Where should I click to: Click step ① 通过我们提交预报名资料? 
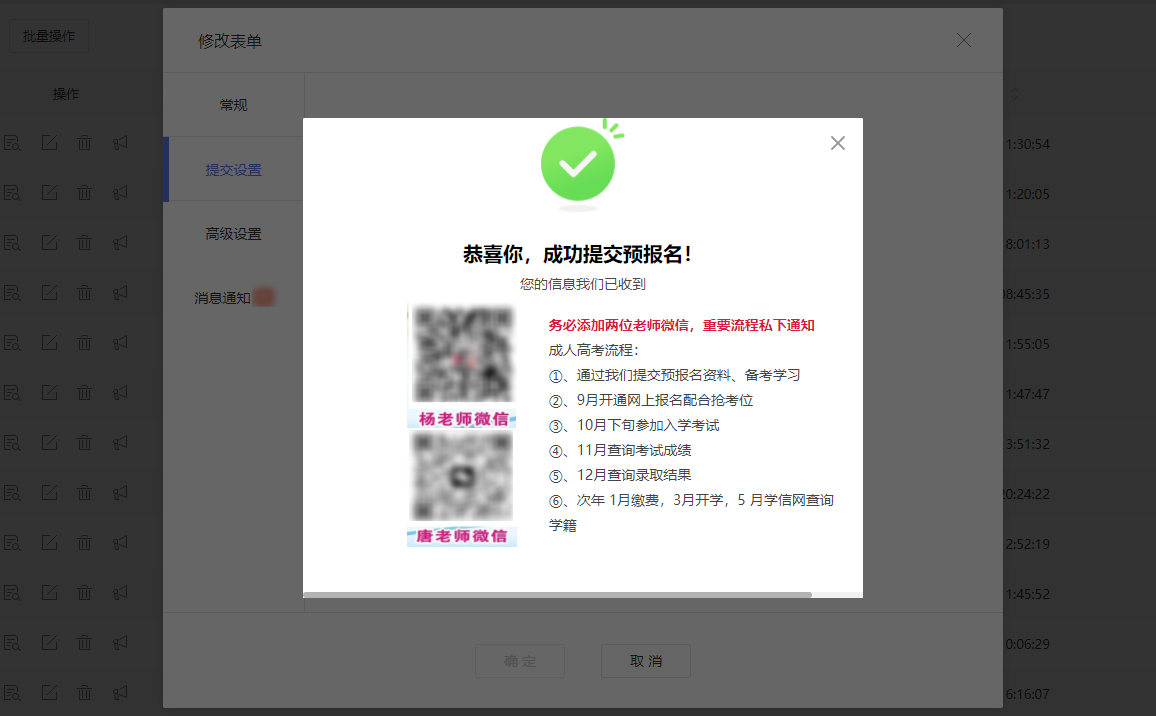coord(674,375)
